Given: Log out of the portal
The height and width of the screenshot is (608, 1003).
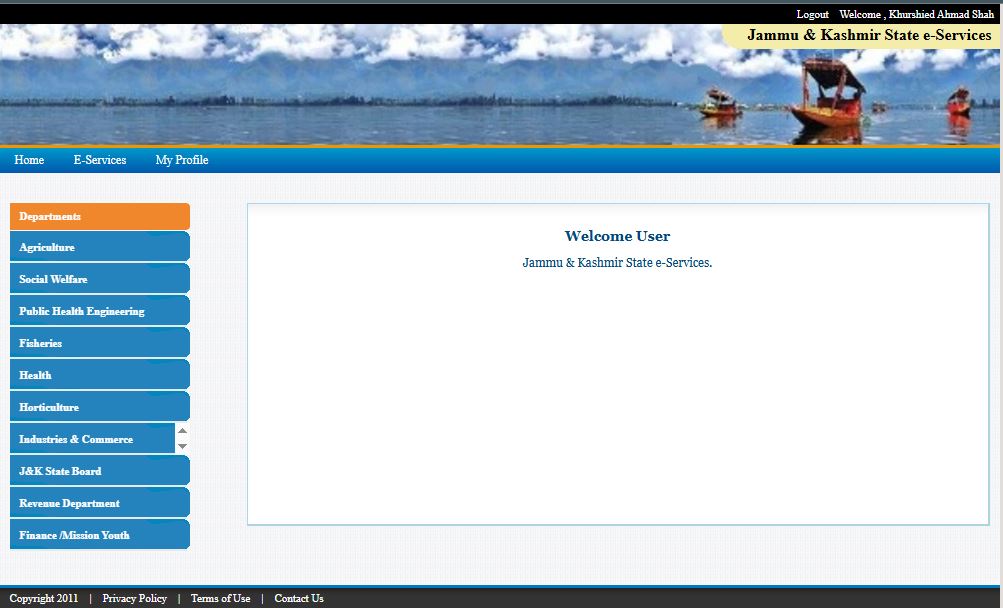Looking at the screenshot, I should click(812, 14).
